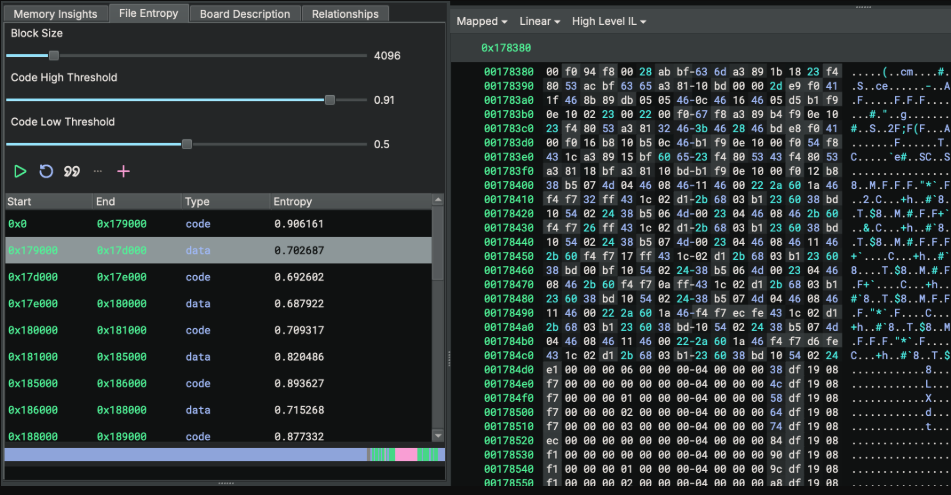Click hex address 001783a0

tap(509, 100)
